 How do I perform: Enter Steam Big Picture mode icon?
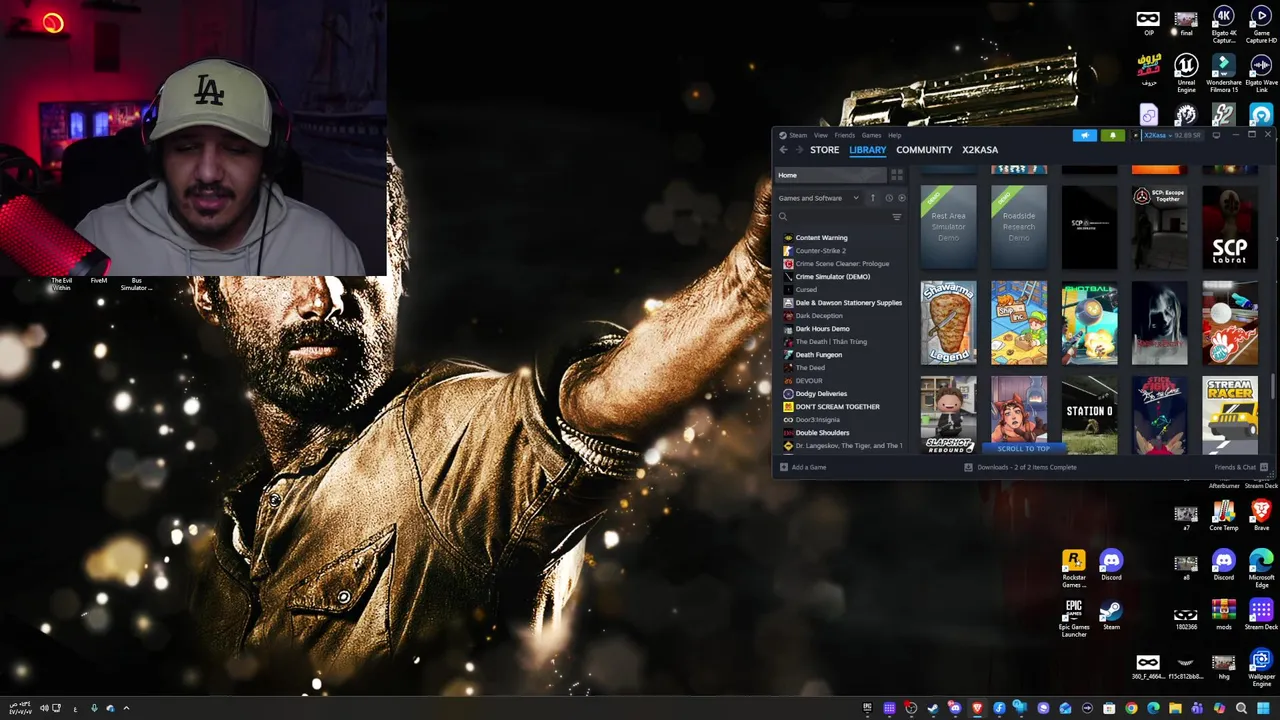(x=1216, y=135)
